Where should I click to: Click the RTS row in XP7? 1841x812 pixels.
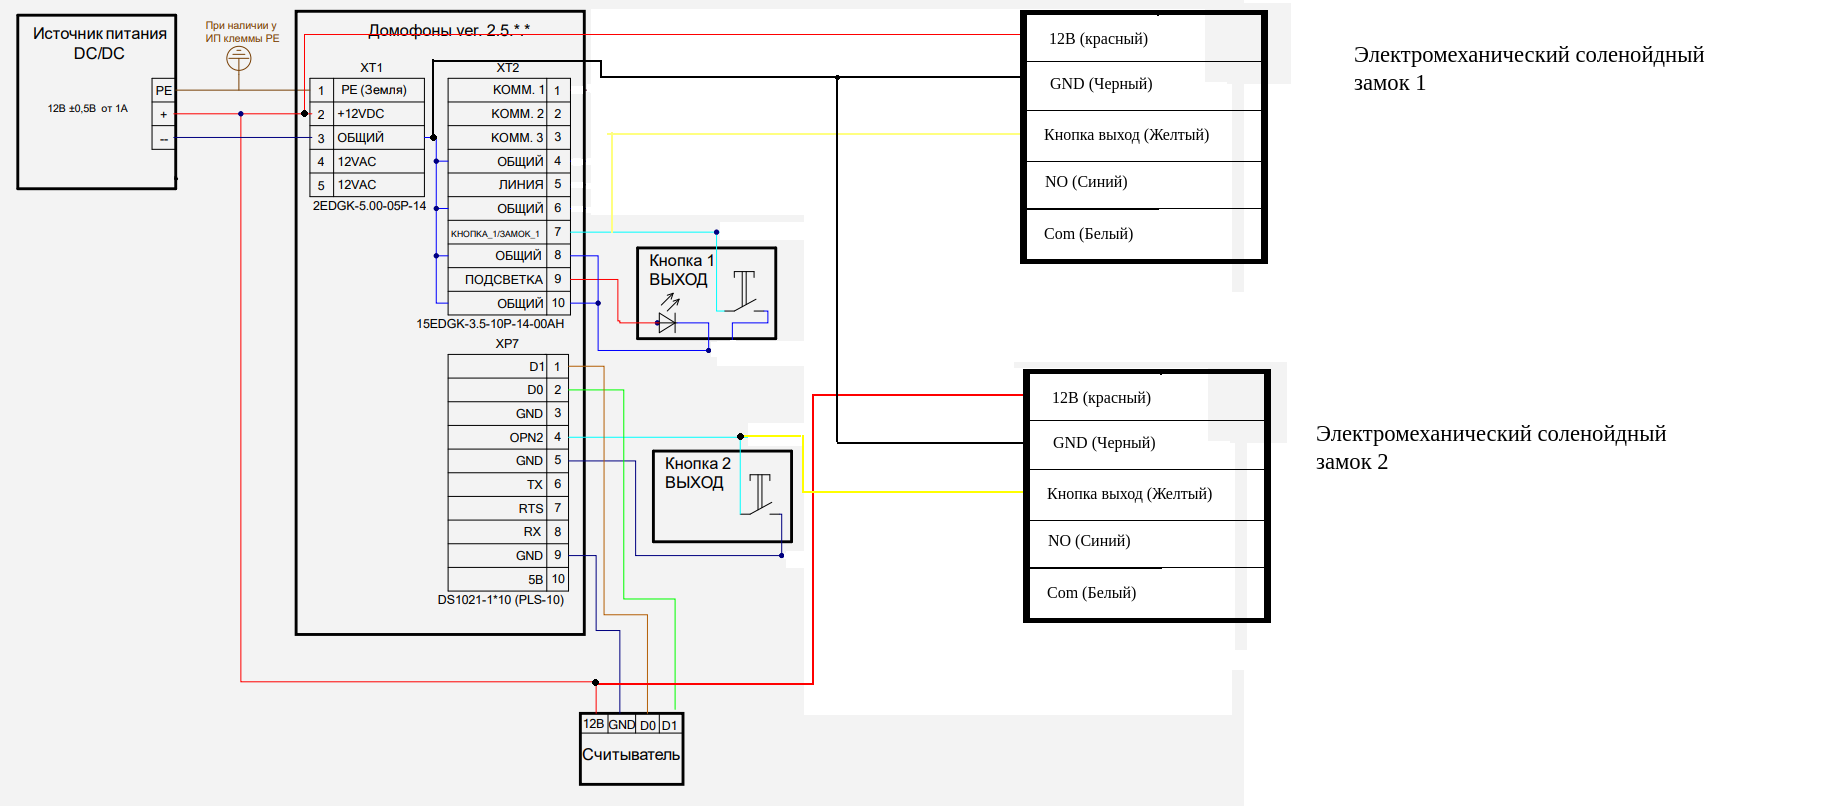(x=508, y=508)
